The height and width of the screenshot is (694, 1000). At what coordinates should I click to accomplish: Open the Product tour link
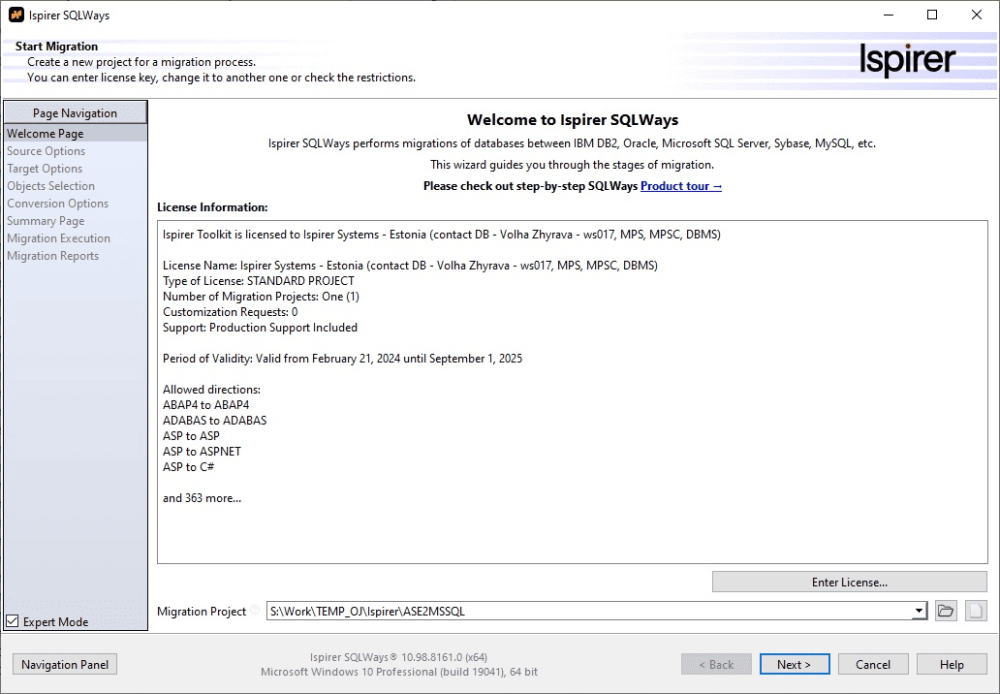681,186
